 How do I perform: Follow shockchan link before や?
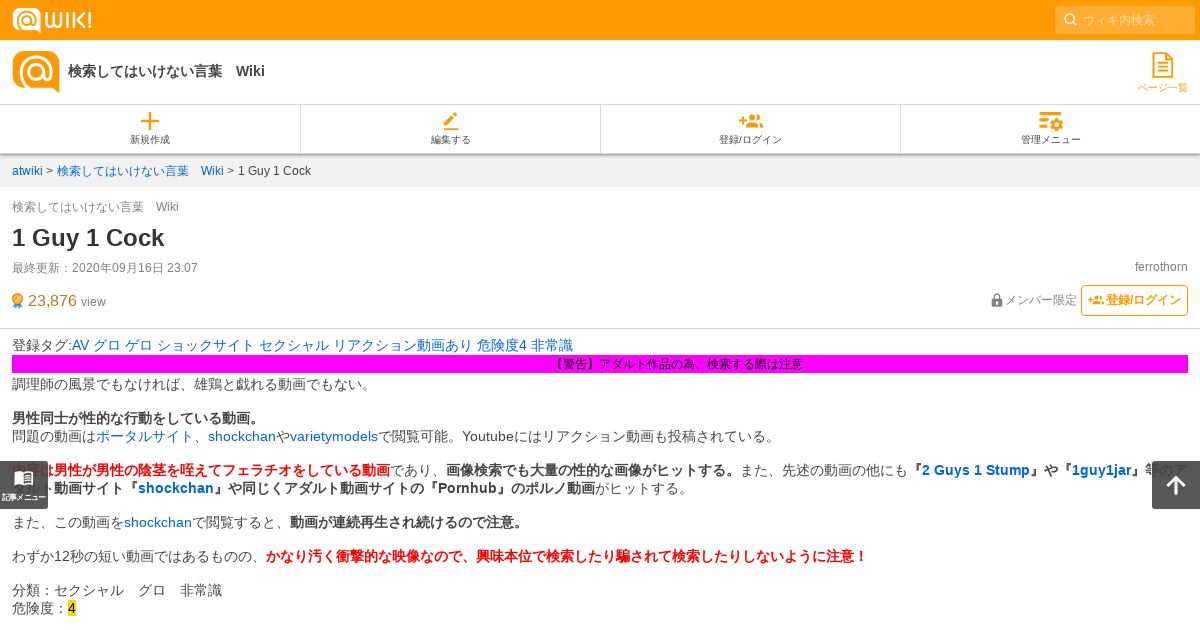tap(242, 436)
